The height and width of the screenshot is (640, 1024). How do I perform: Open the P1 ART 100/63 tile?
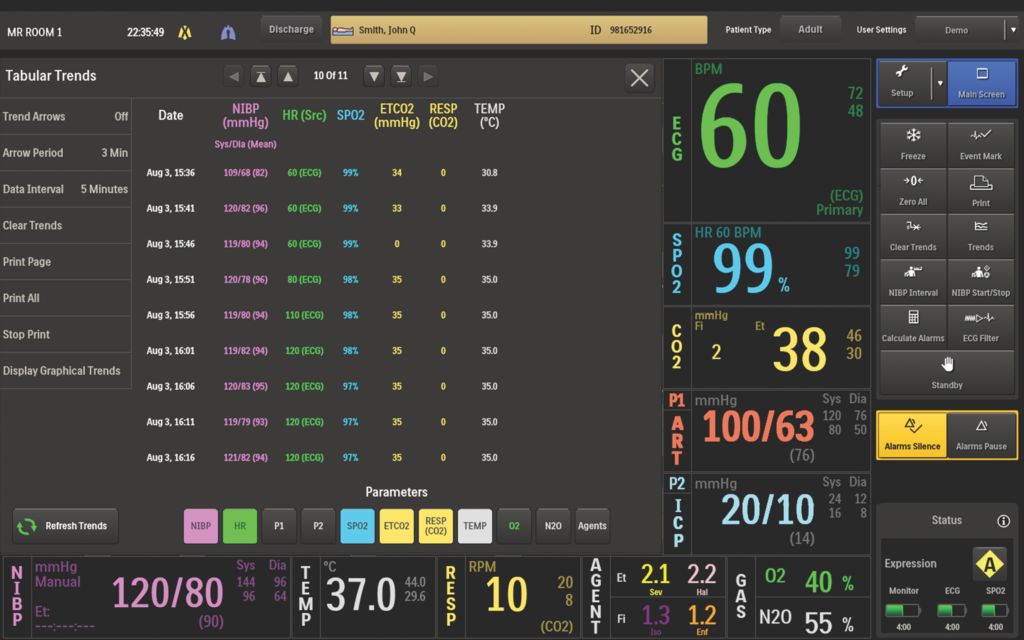[767, 431]
